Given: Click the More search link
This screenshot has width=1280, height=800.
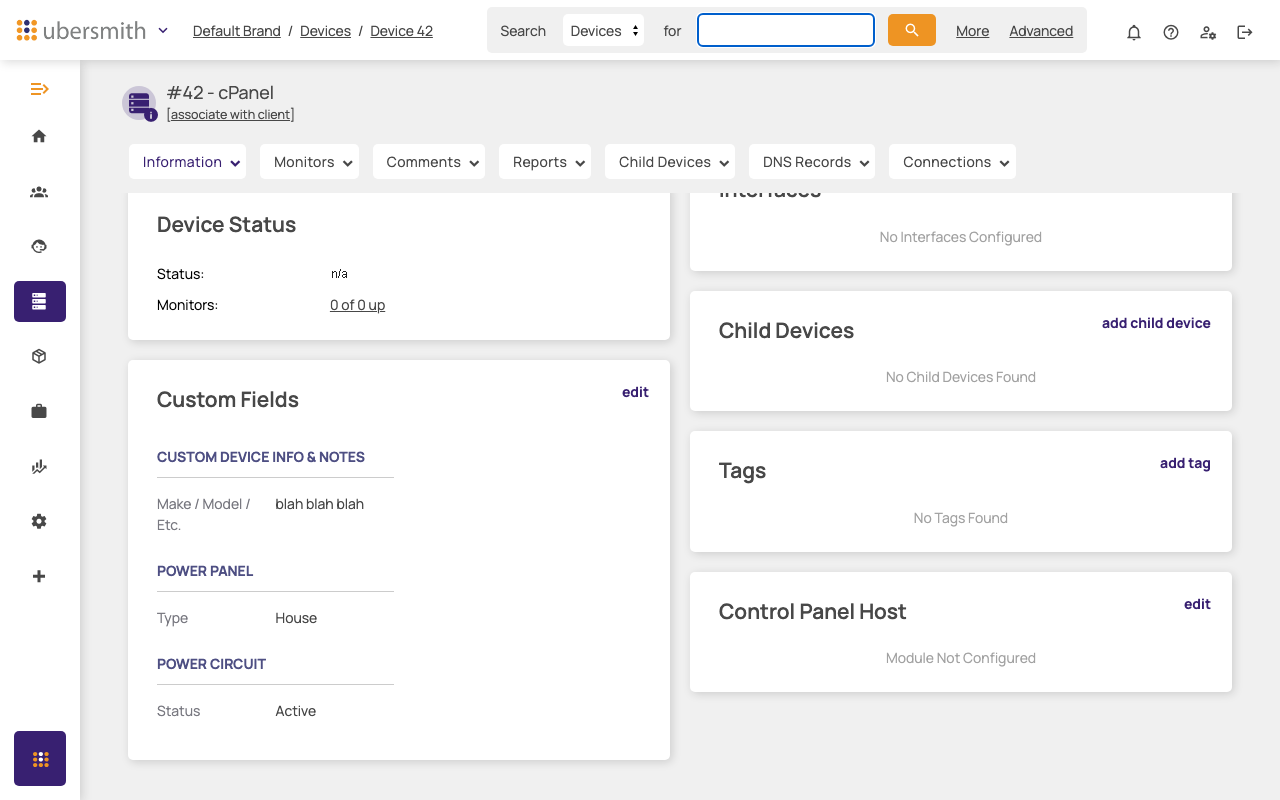Looking at the screenshot, I should pos(972,31).
